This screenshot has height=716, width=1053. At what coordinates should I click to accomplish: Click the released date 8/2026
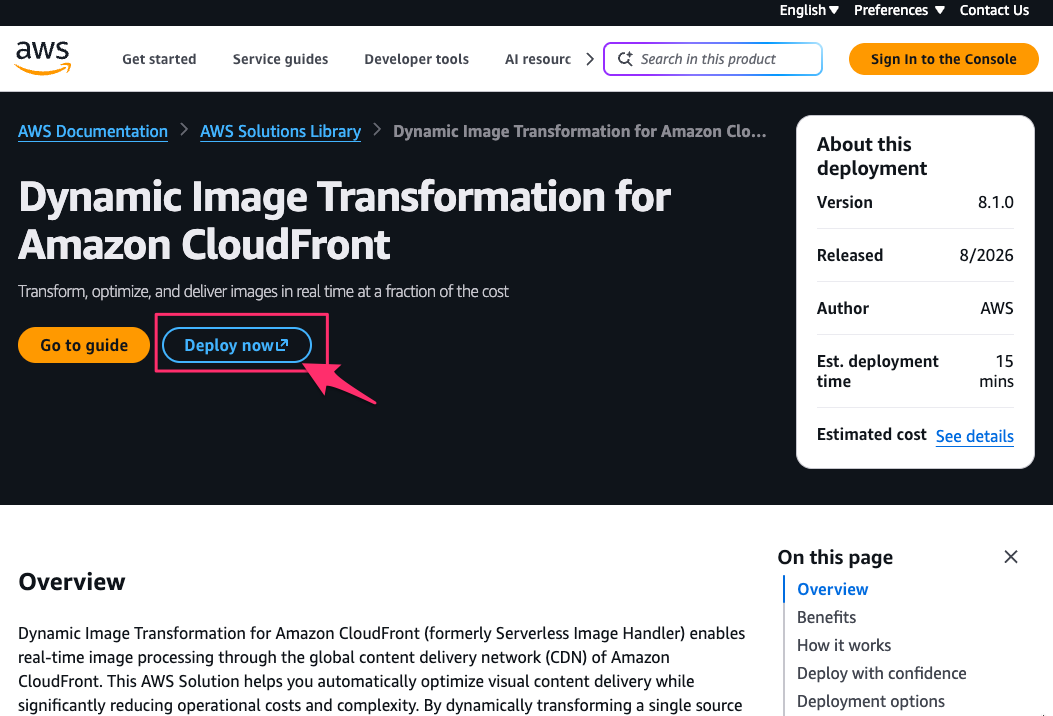point(986,255)
